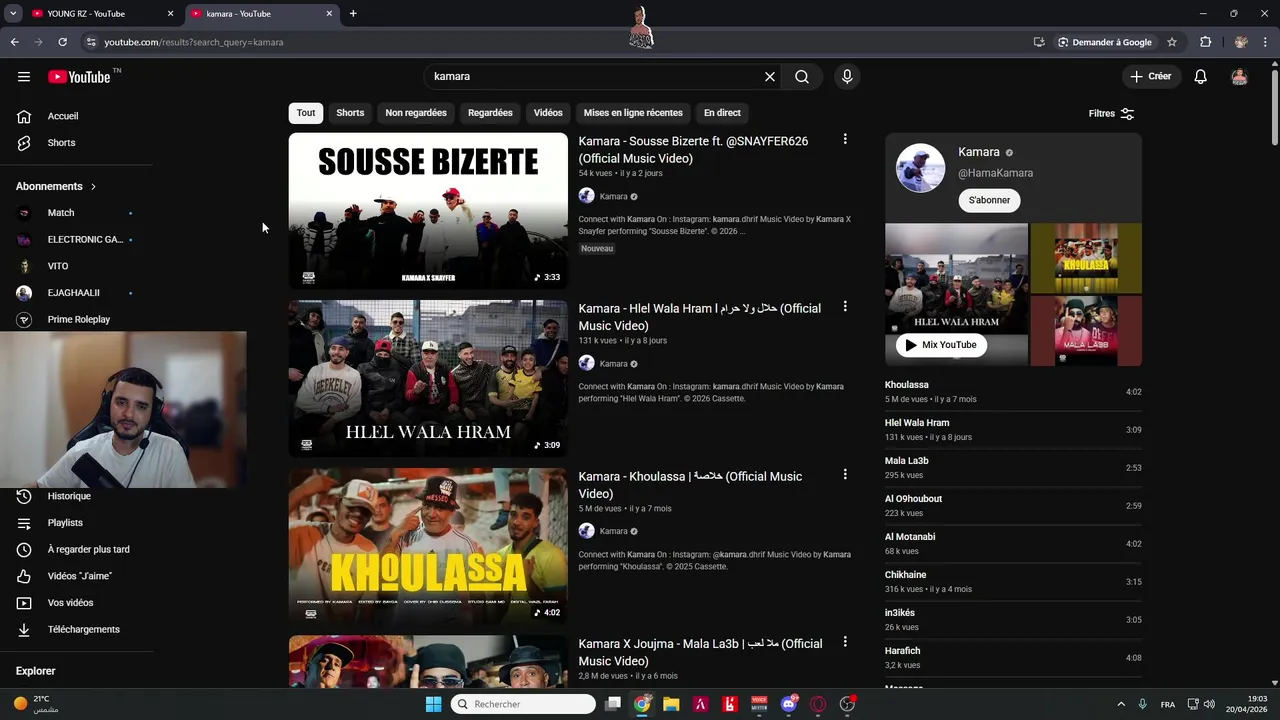Image resolution: width=1280 pixels, height=720 pixels.
Task: Open options for the Khoulassa video result
Action: pyautogui.click(x=845, y=474)
